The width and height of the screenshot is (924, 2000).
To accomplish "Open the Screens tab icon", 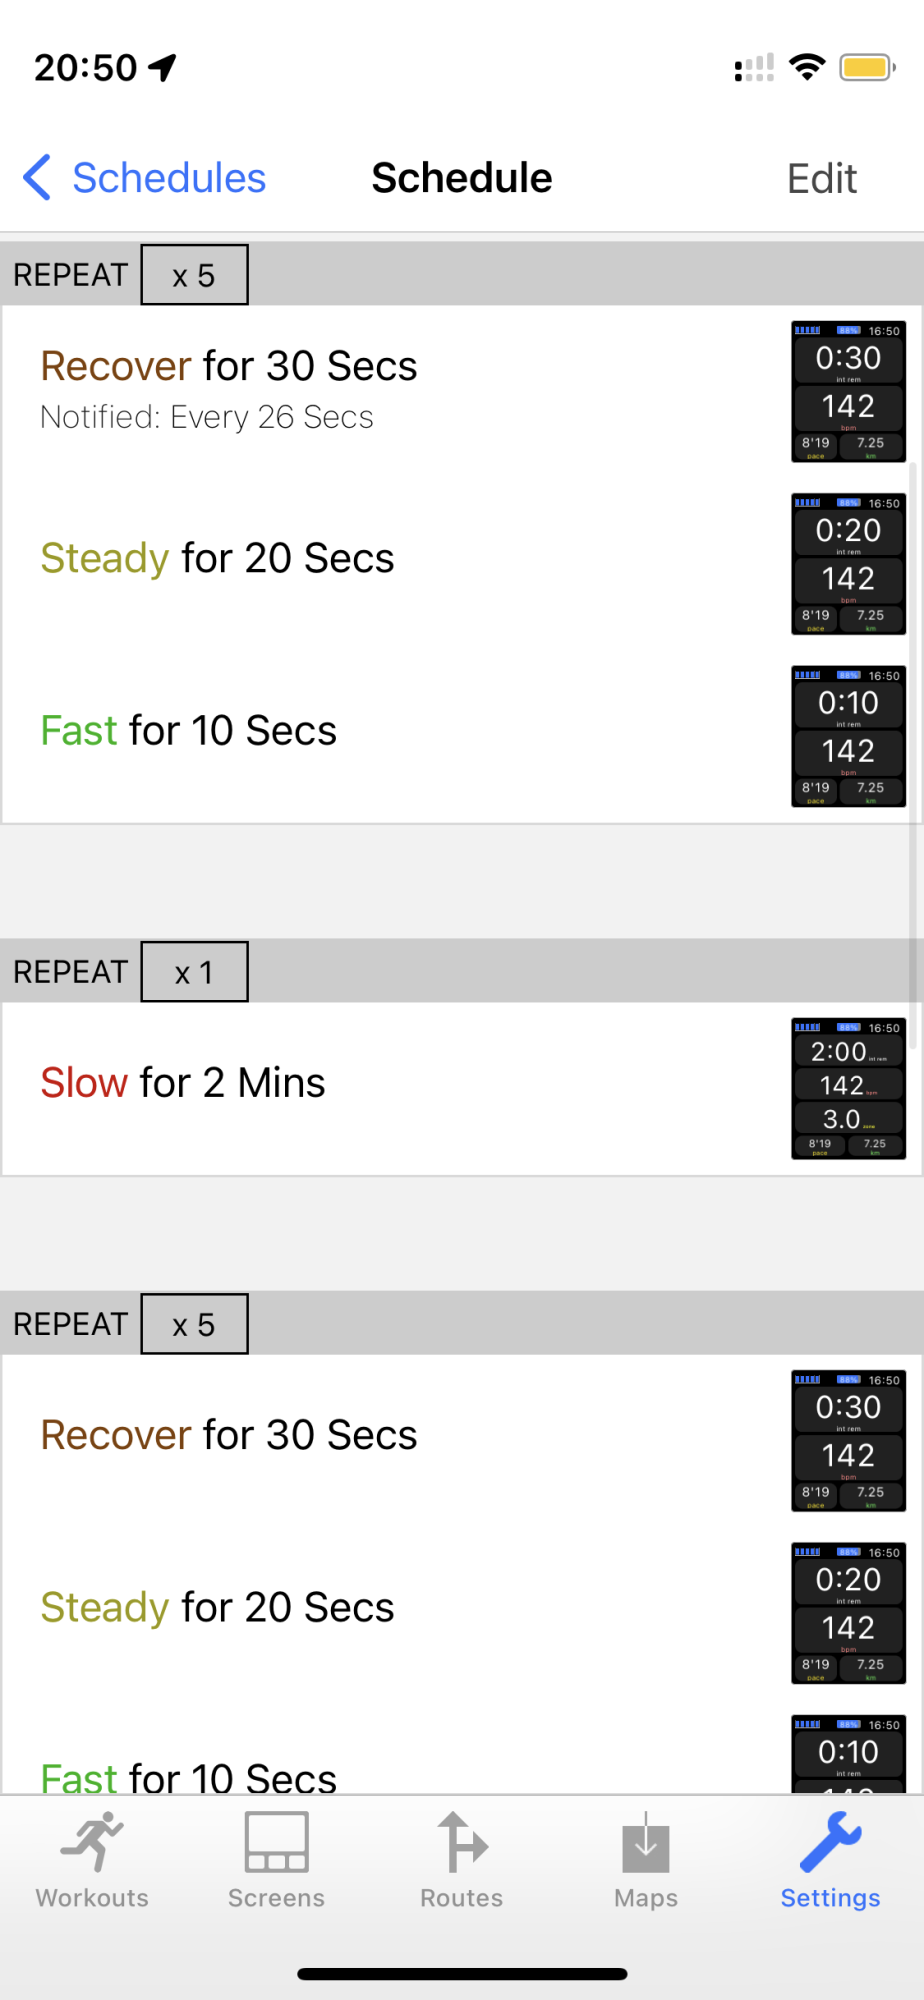I will pyautogui.click(x=276, y=1842).
